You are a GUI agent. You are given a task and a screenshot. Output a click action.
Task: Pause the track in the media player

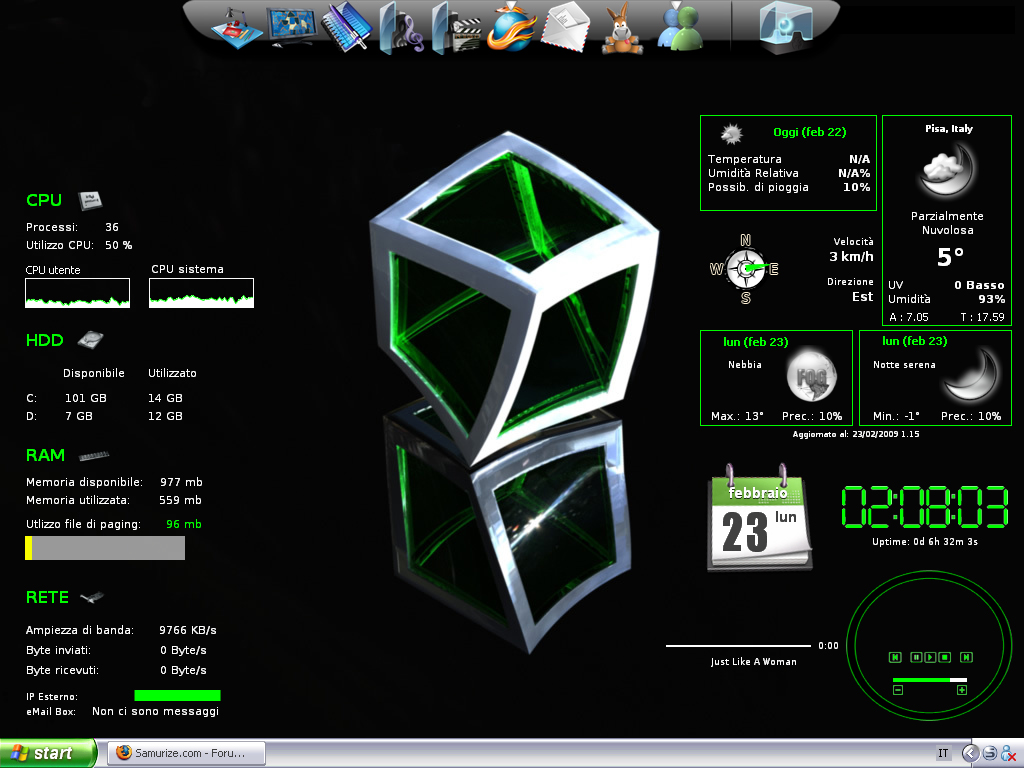[915, 657]
